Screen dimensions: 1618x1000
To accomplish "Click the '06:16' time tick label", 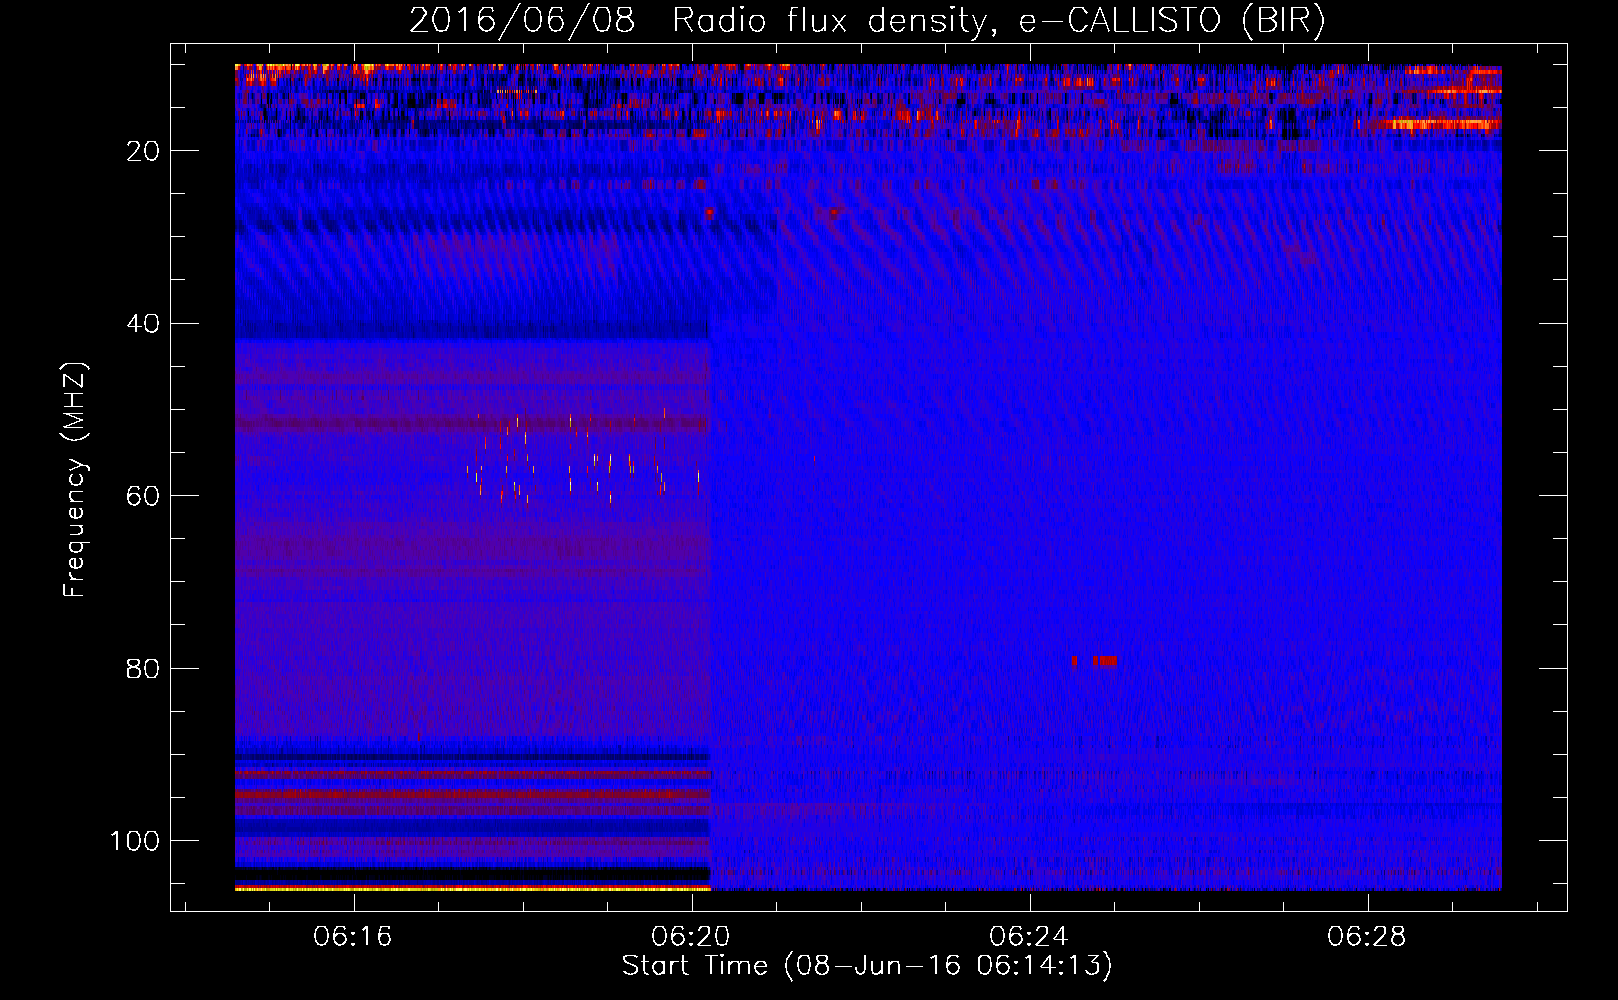I will (x=353, y=937).
